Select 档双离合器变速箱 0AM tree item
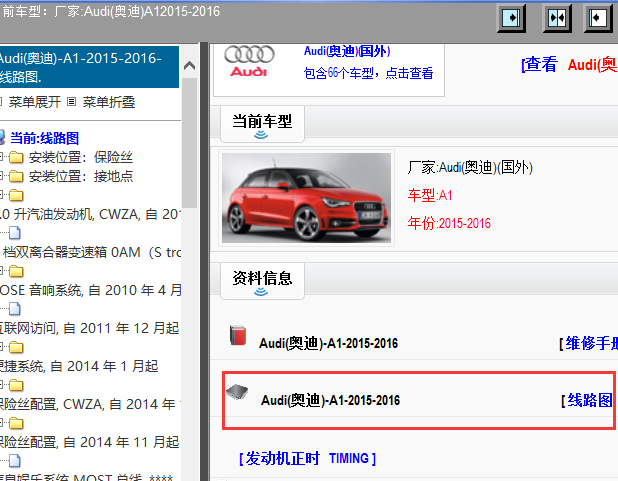Screen dimensions: 618x481 pos(91,252)
